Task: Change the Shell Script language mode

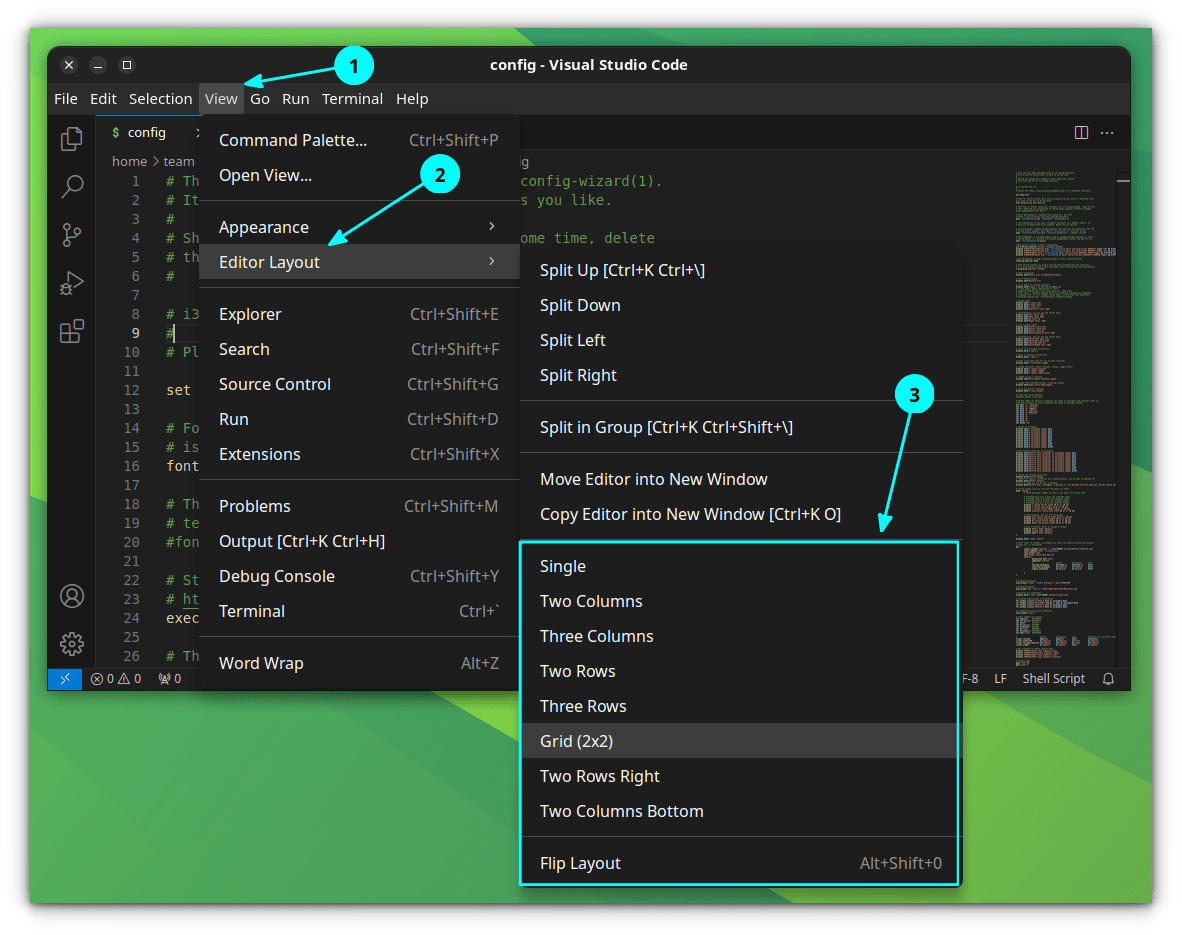Action: [1054, 679]
